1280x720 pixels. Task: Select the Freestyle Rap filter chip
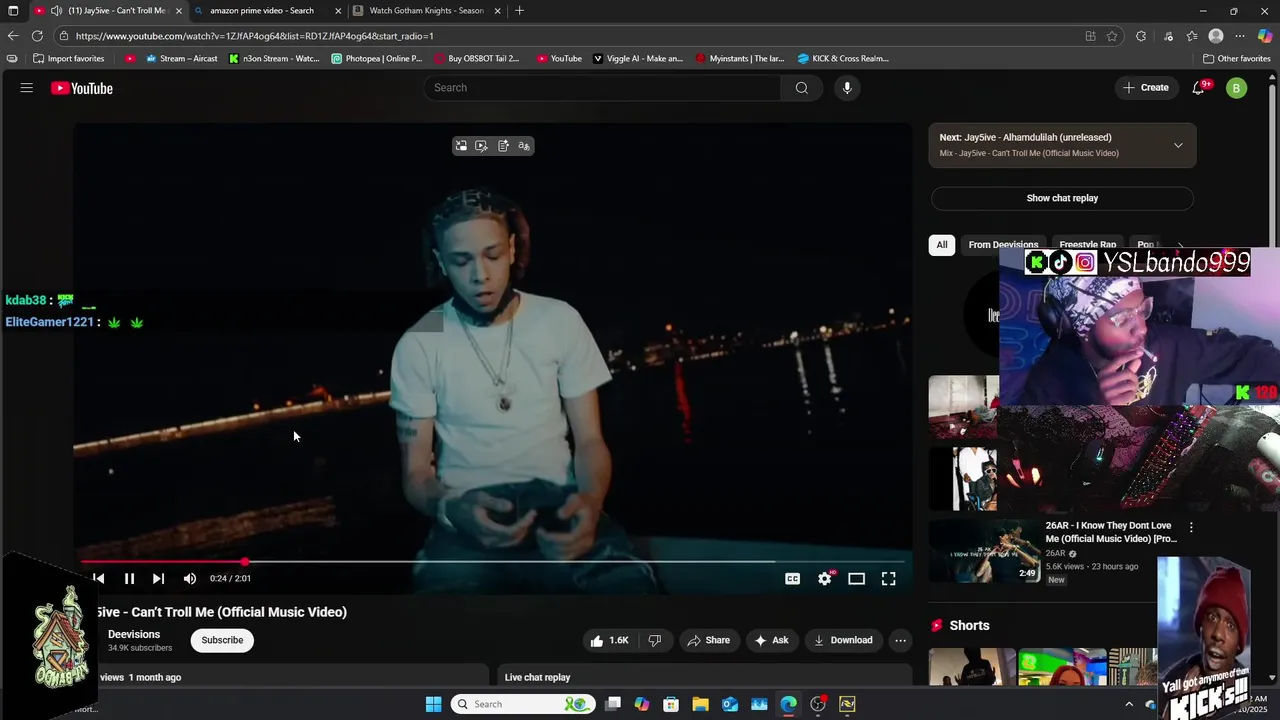[1087, 245]
